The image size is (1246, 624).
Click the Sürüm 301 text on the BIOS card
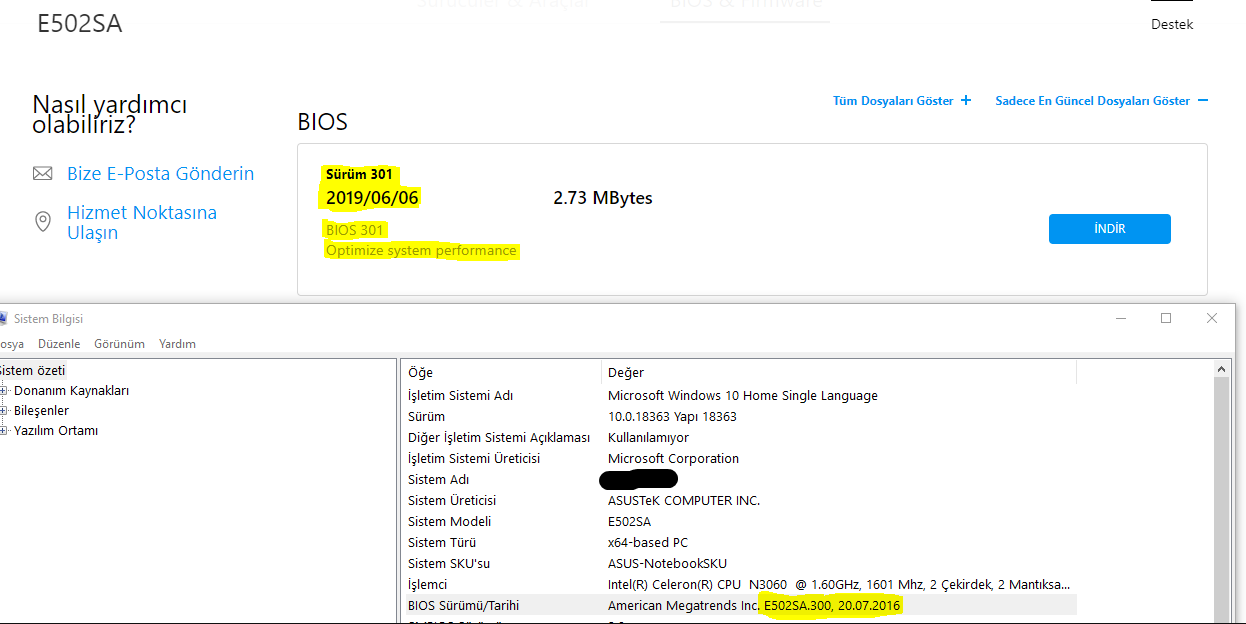click(359, 175)
